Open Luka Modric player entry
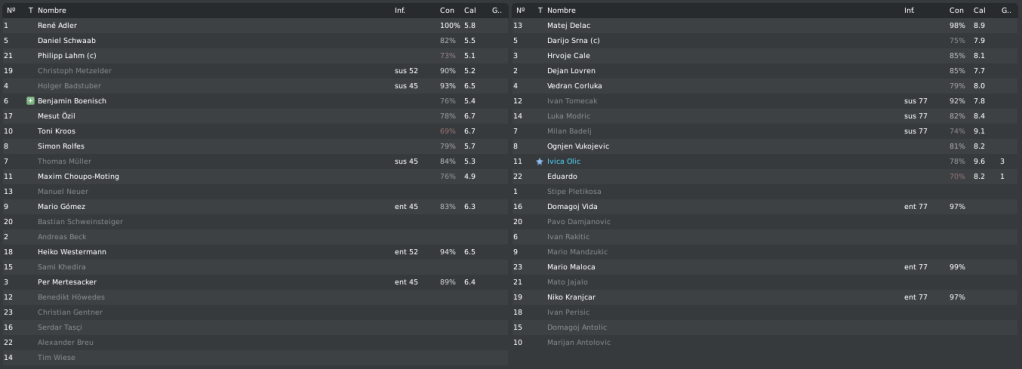Image resolution: width=1022 pixels, height=369 pixels. (568, 116)
